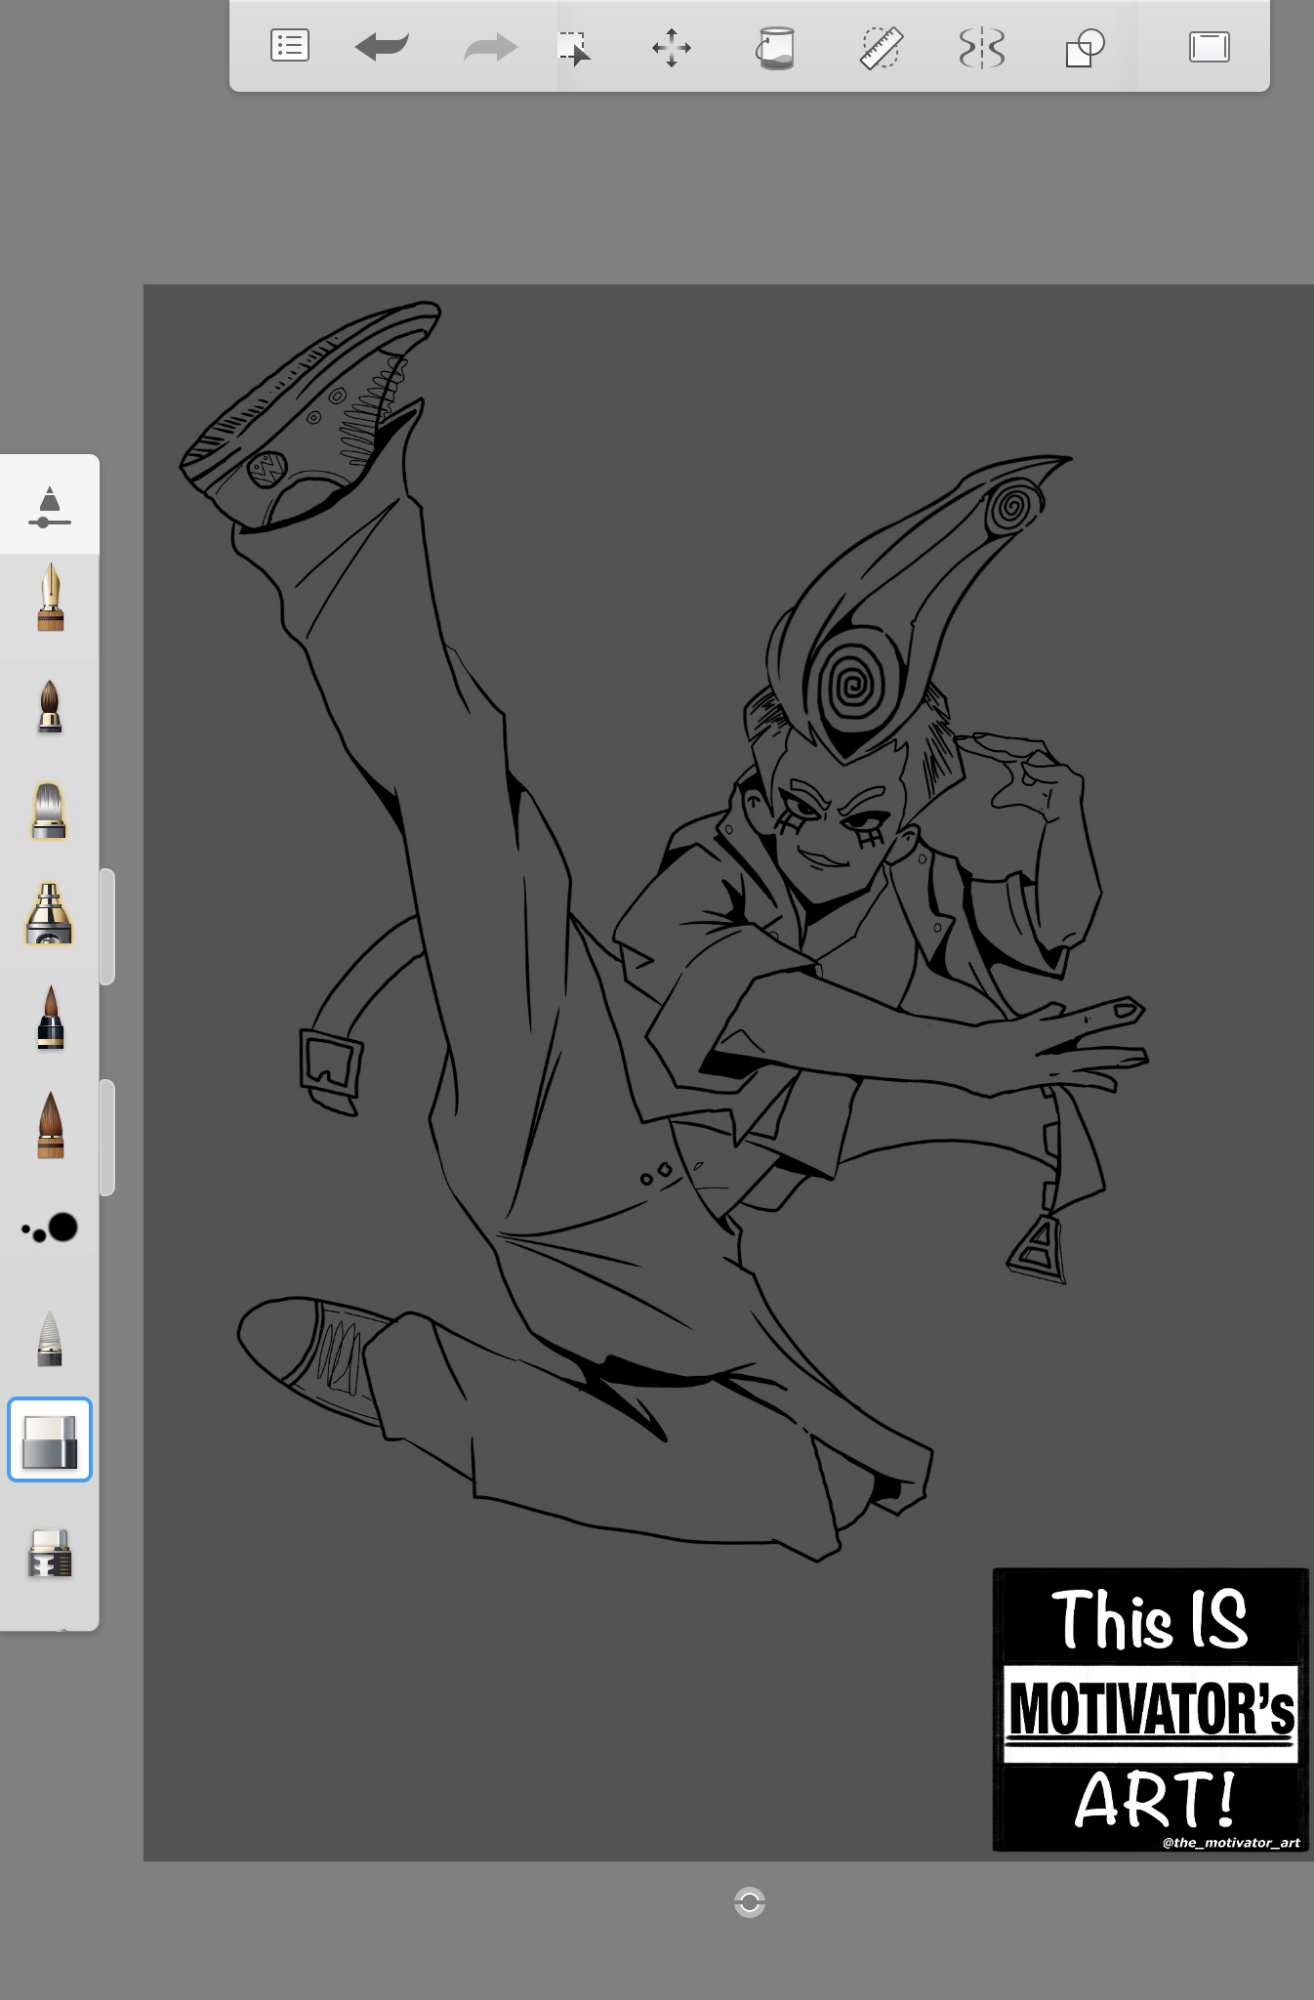Open the main menu list icon
1314x2000 pixels.
click(x=290, y=47)
